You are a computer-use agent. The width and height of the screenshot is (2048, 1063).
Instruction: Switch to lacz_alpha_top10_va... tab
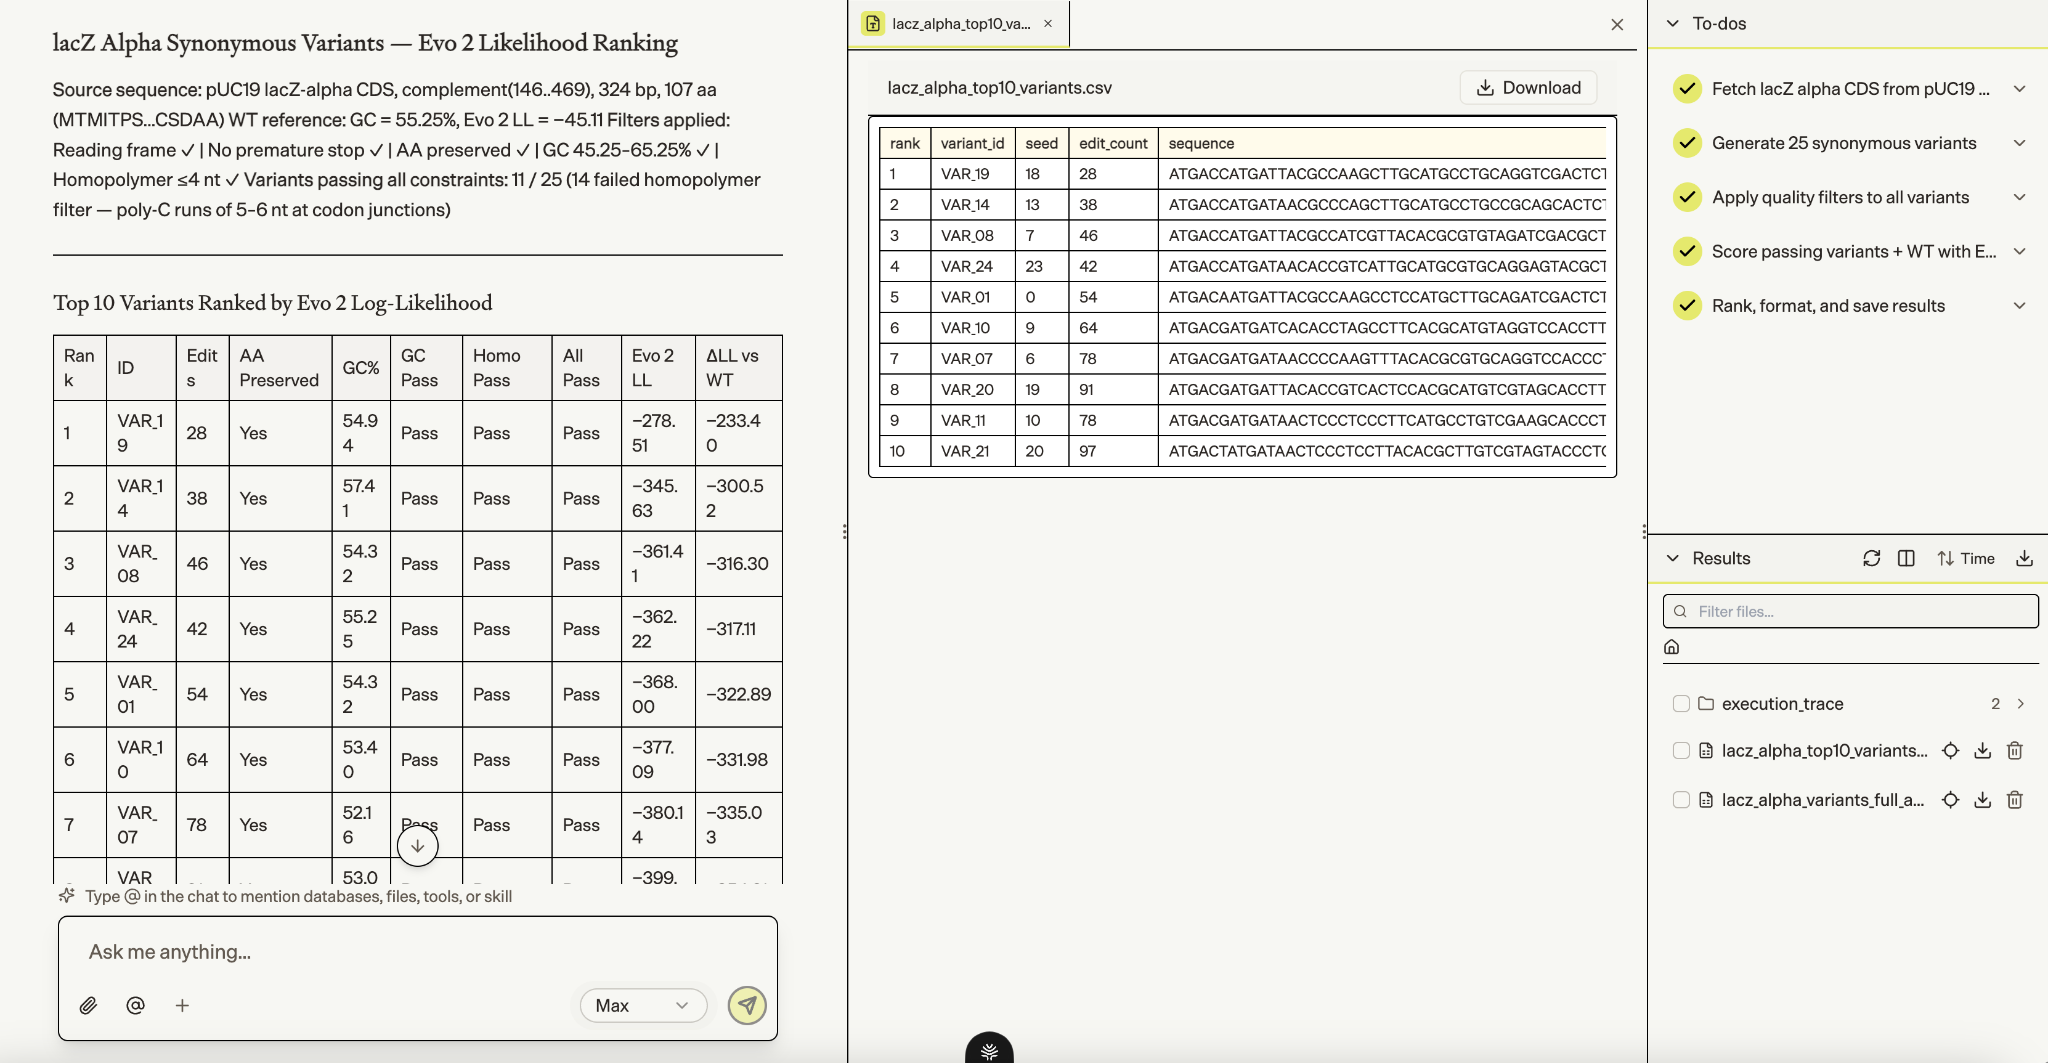tap(960, 23)
